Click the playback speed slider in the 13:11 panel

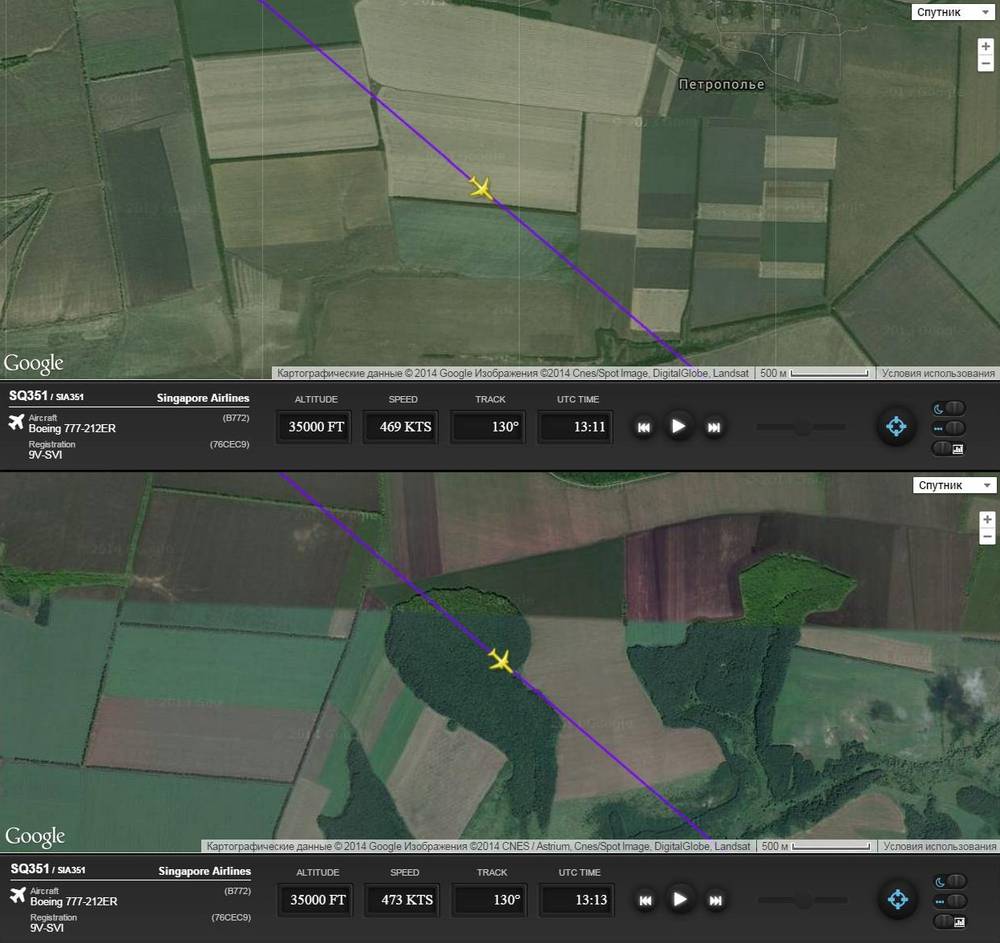(801, 427)
